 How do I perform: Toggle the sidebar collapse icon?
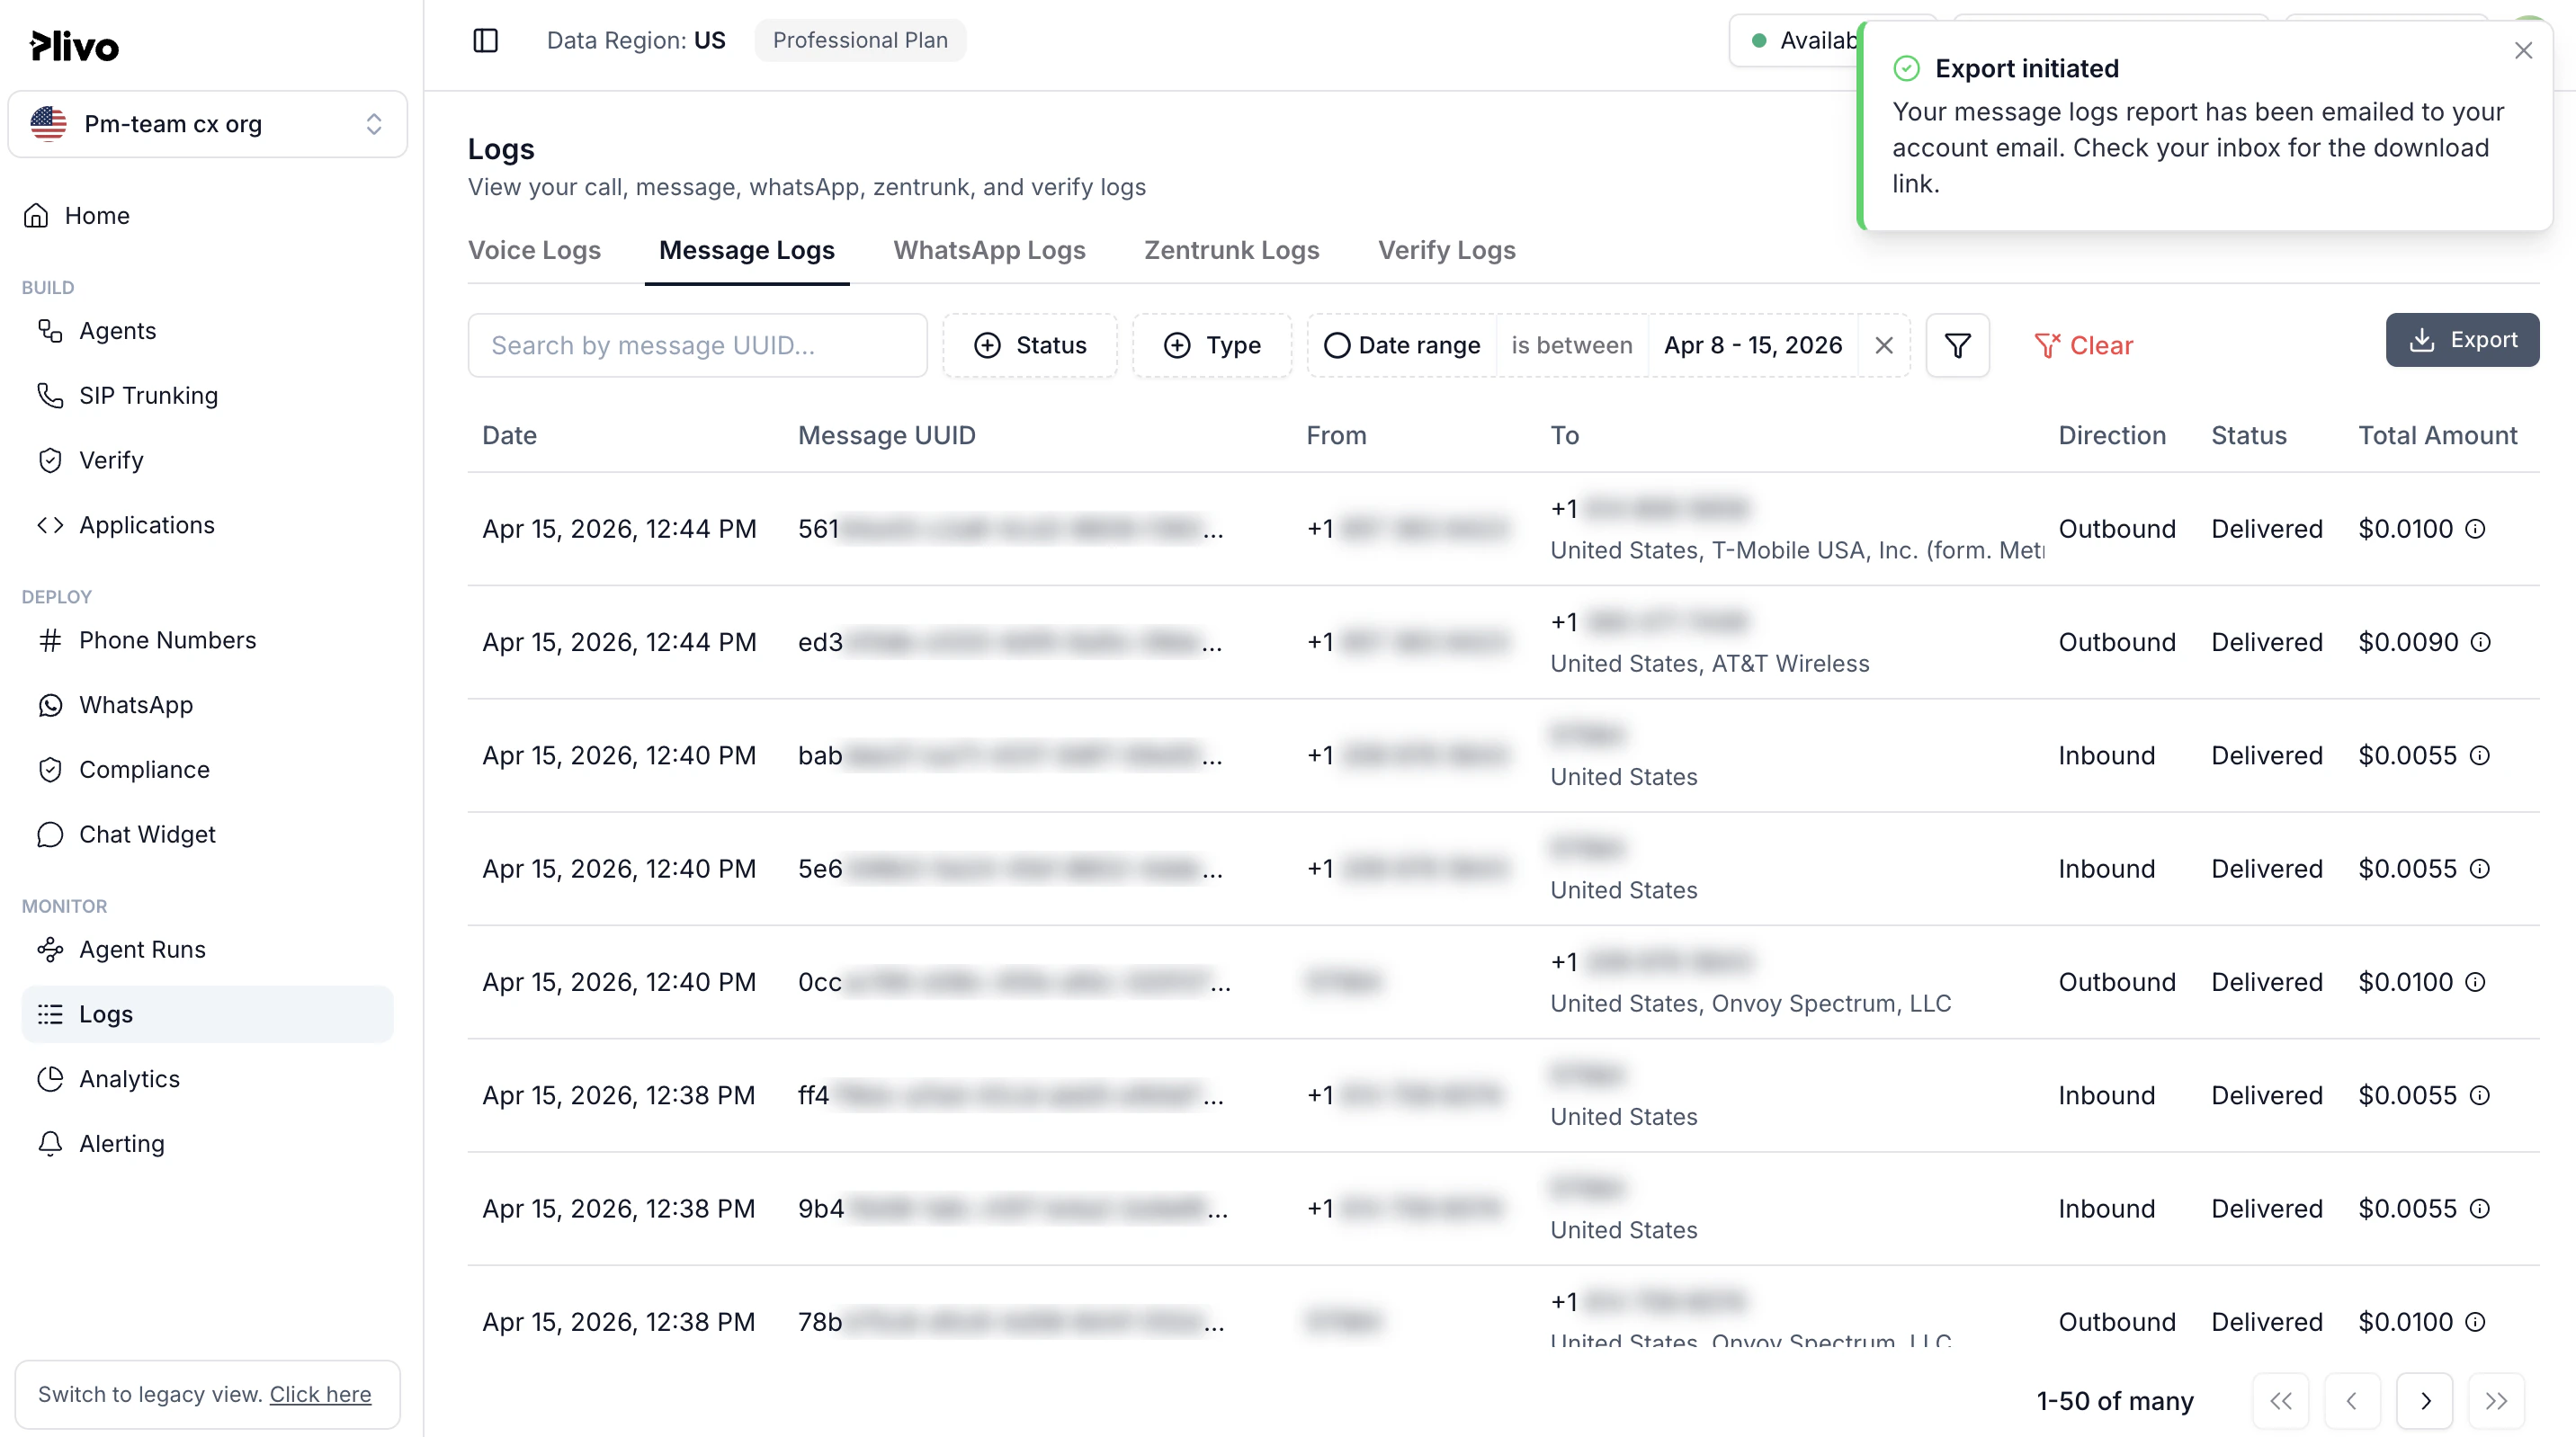click(x=485, y=40)
